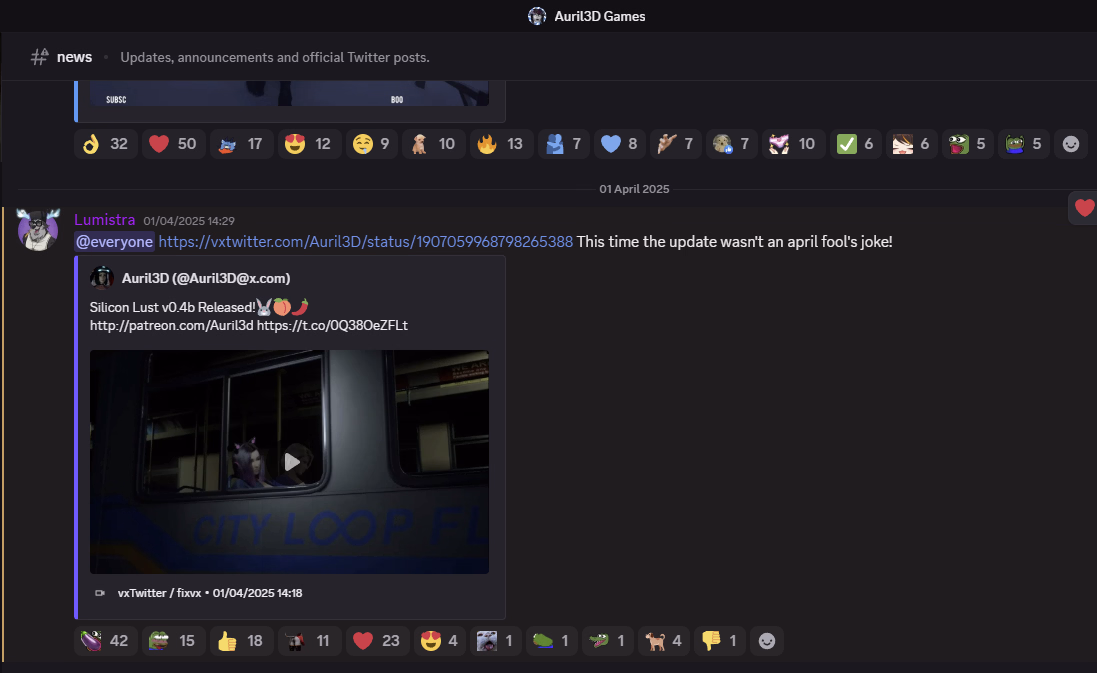Click the @everyone mention
1097x673 pixels.
114,242
